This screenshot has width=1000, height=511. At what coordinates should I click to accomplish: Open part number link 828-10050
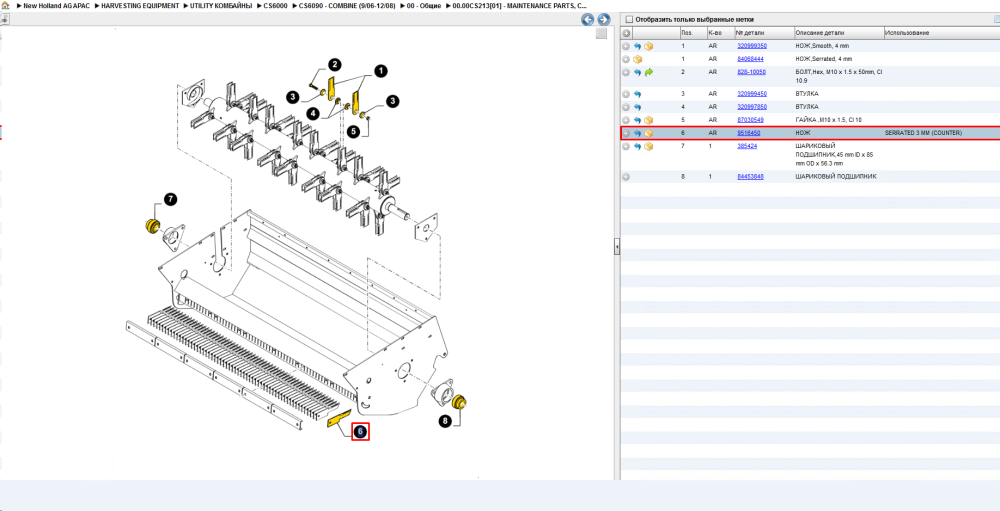tap(751, 72)
